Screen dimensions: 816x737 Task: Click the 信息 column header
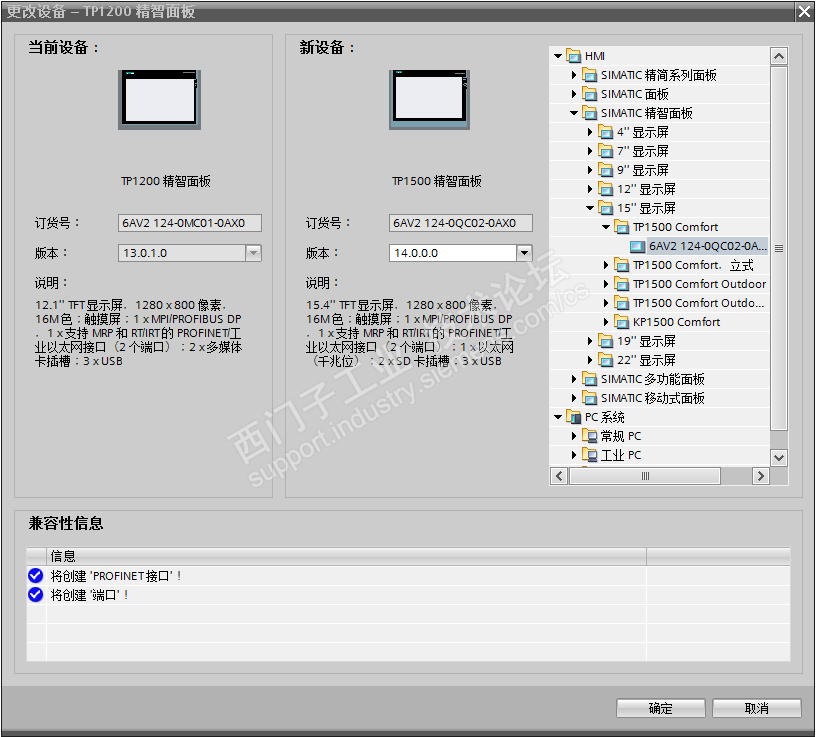point(346,556)
